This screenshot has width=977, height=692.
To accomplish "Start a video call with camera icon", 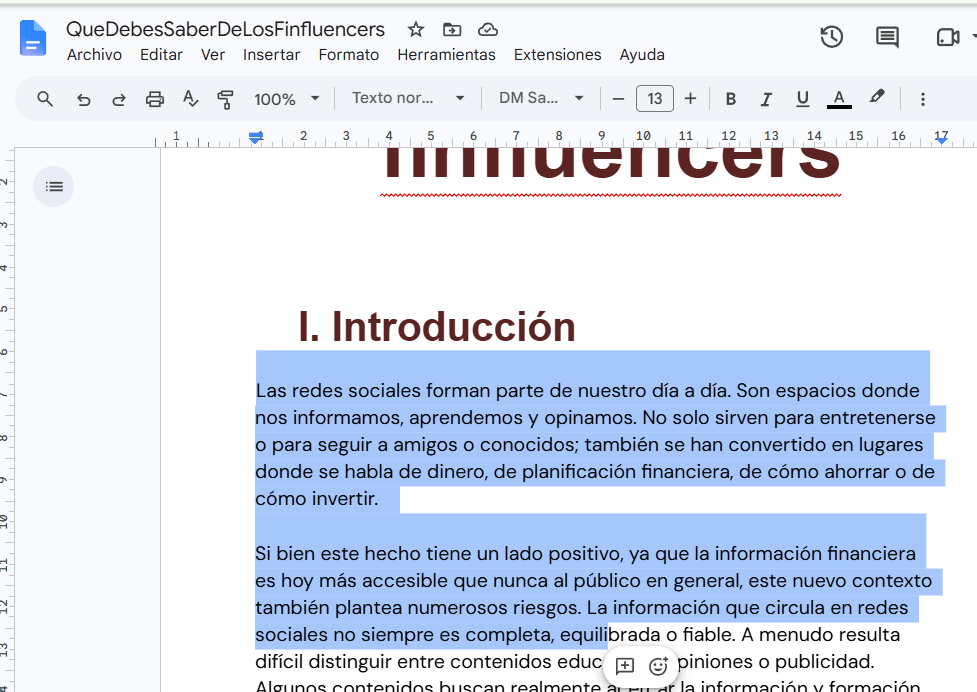I will pos(948,37).
